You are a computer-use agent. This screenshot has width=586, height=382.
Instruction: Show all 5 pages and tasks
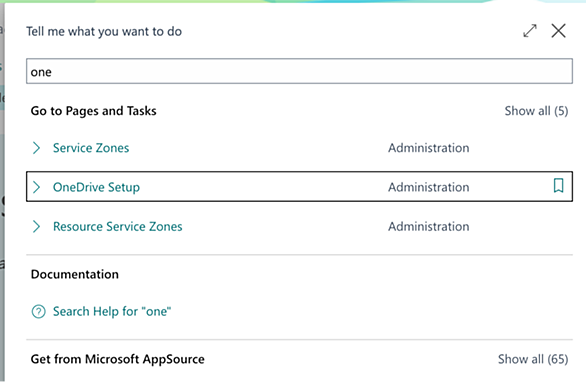[x=536, y=111]
